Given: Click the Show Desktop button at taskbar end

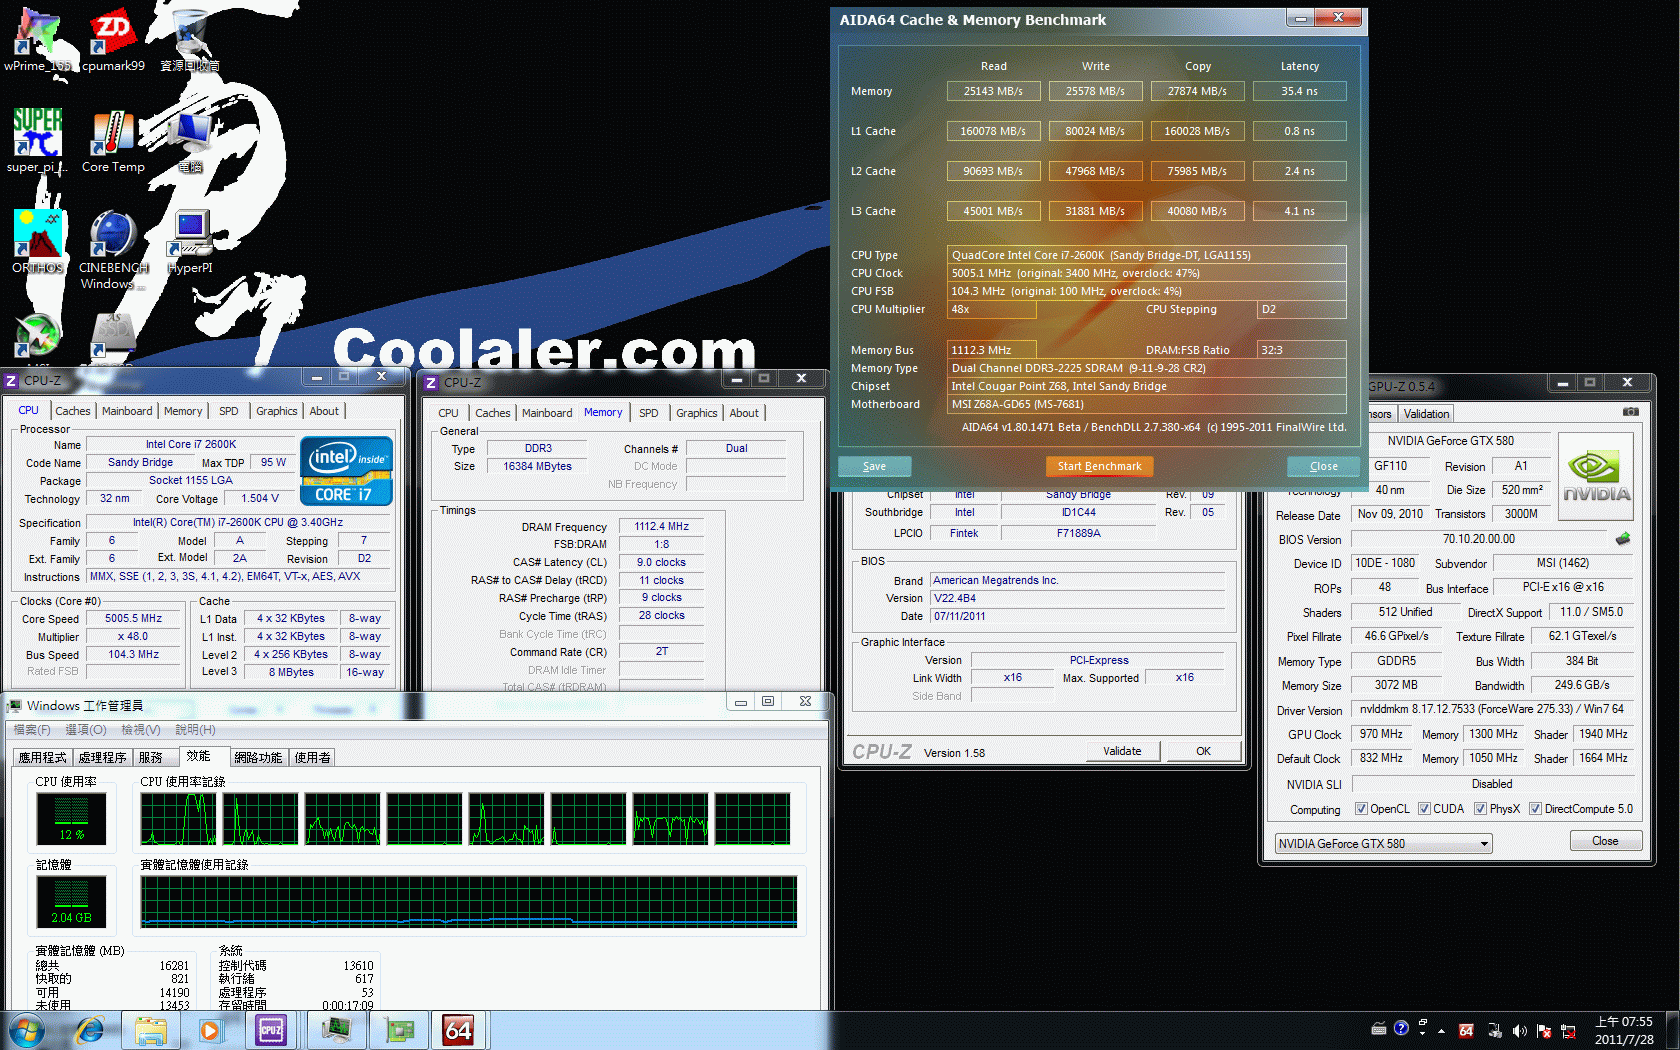Looking at the screenshot, I should (1672, 1030).
